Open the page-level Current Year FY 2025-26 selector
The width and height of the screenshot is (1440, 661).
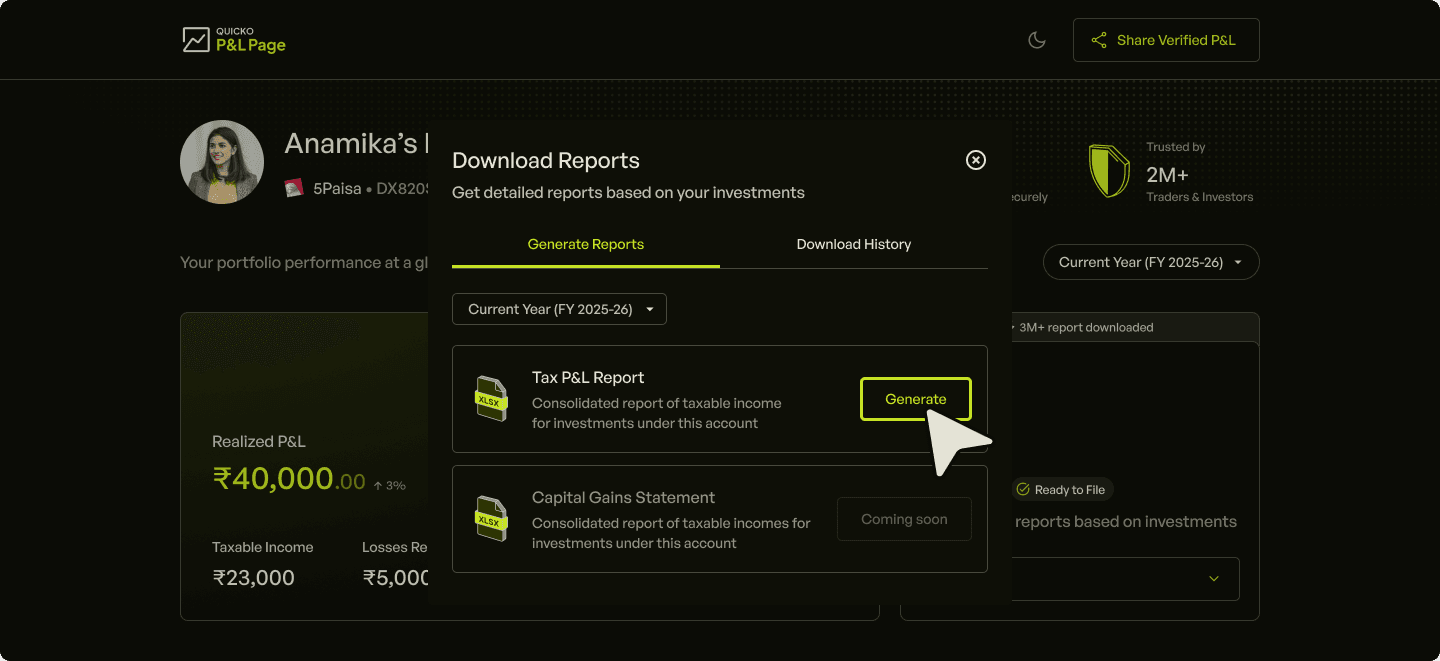[1151, 262]
